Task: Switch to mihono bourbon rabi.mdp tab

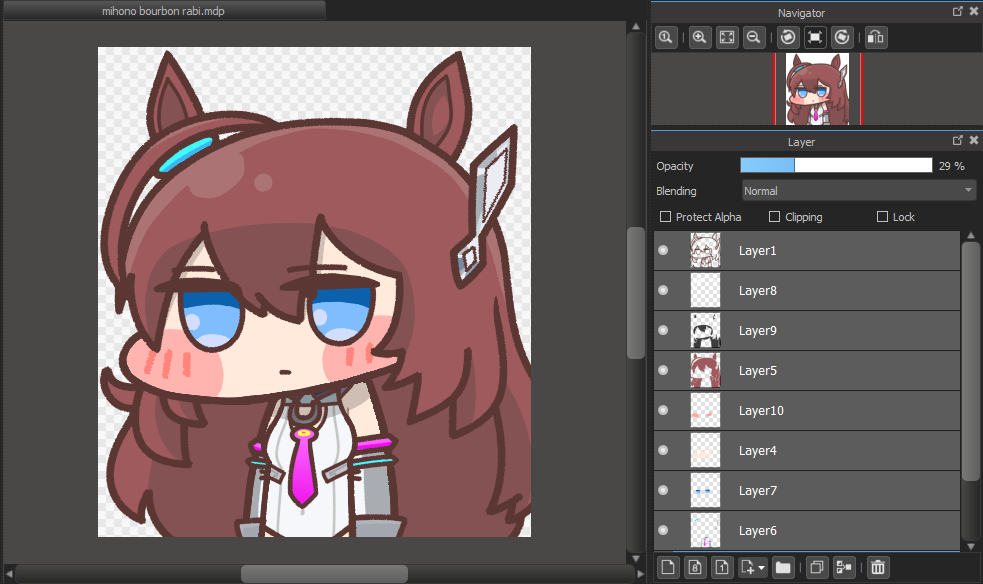Action: [163, 11]
